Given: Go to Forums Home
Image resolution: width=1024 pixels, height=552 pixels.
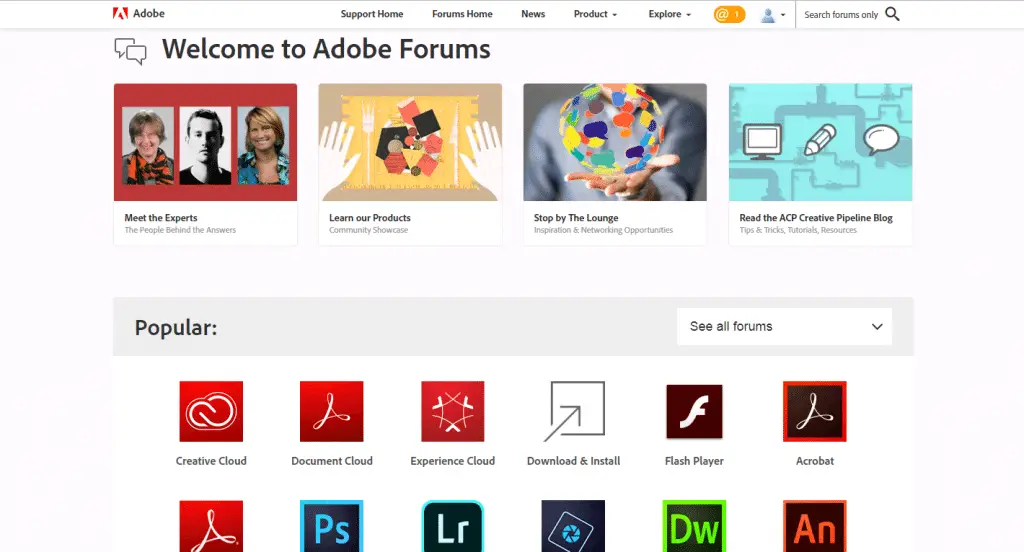Looking at the screenshot, I should click(x=462, y=14).
